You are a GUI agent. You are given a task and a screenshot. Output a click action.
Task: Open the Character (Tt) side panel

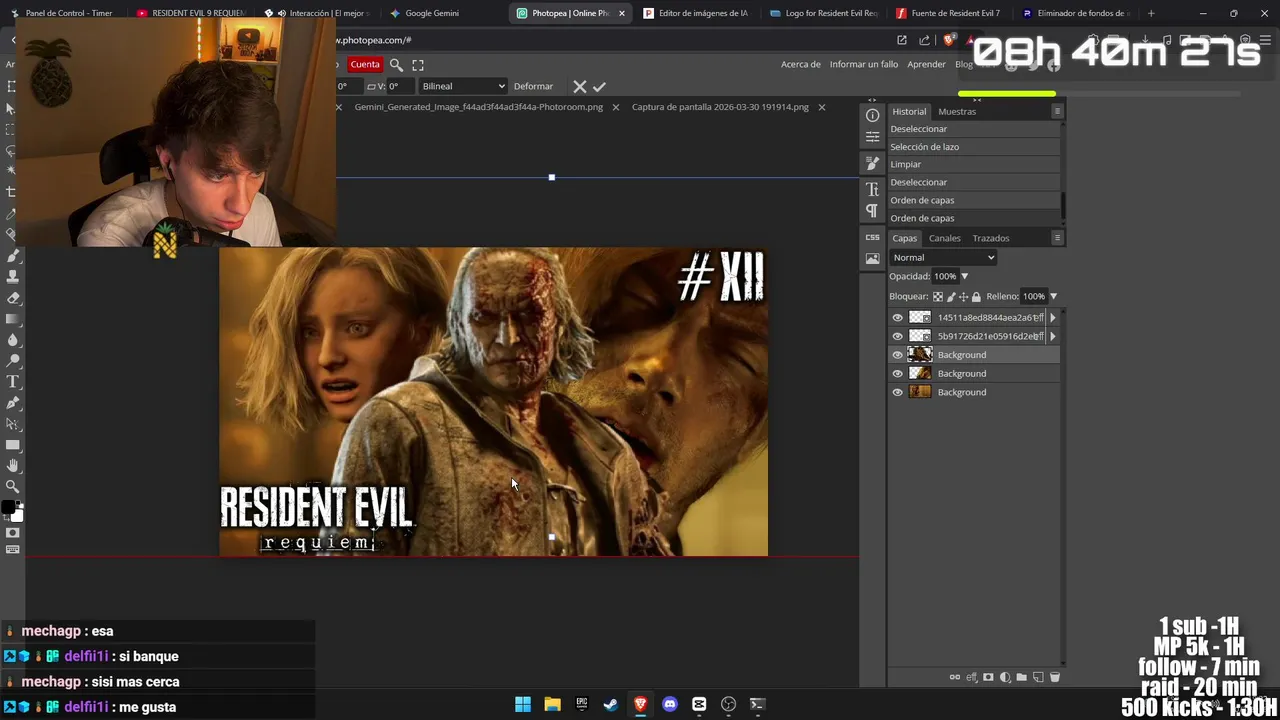(x=872, y=189)
